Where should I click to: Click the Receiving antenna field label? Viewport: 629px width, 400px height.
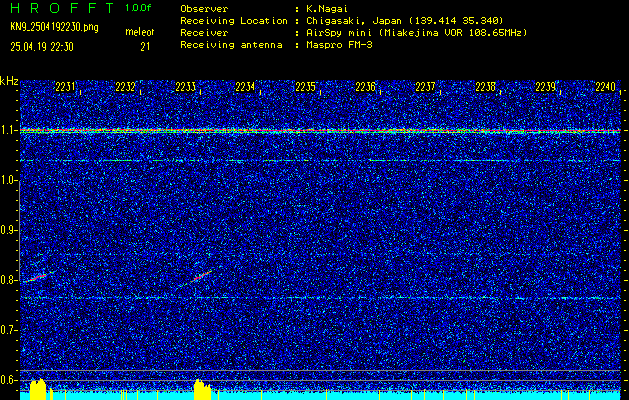point(231,45)
